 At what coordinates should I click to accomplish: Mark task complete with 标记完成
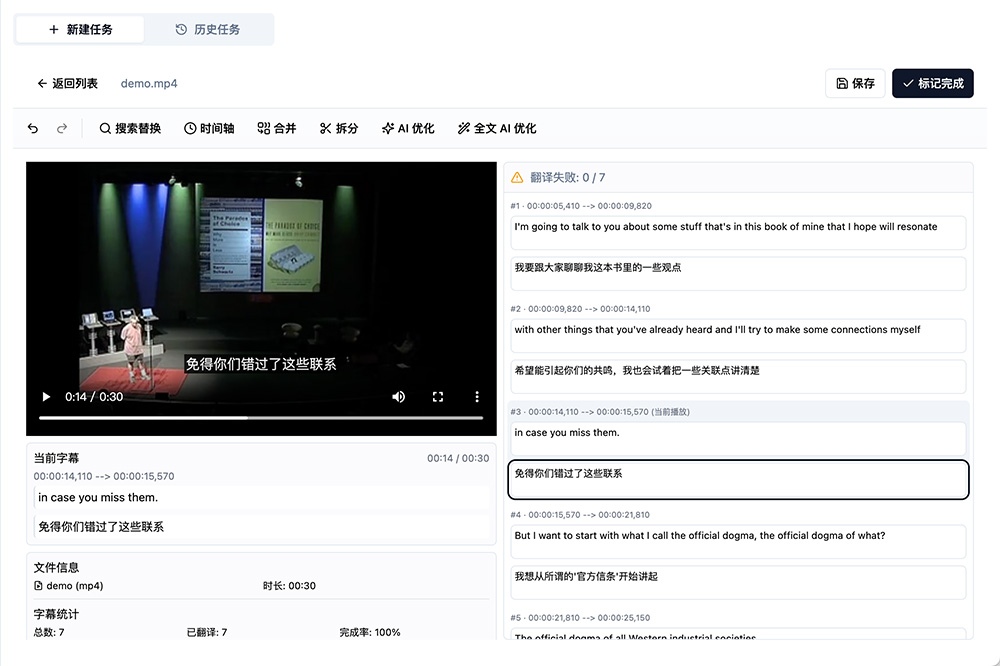coord(932,83)
